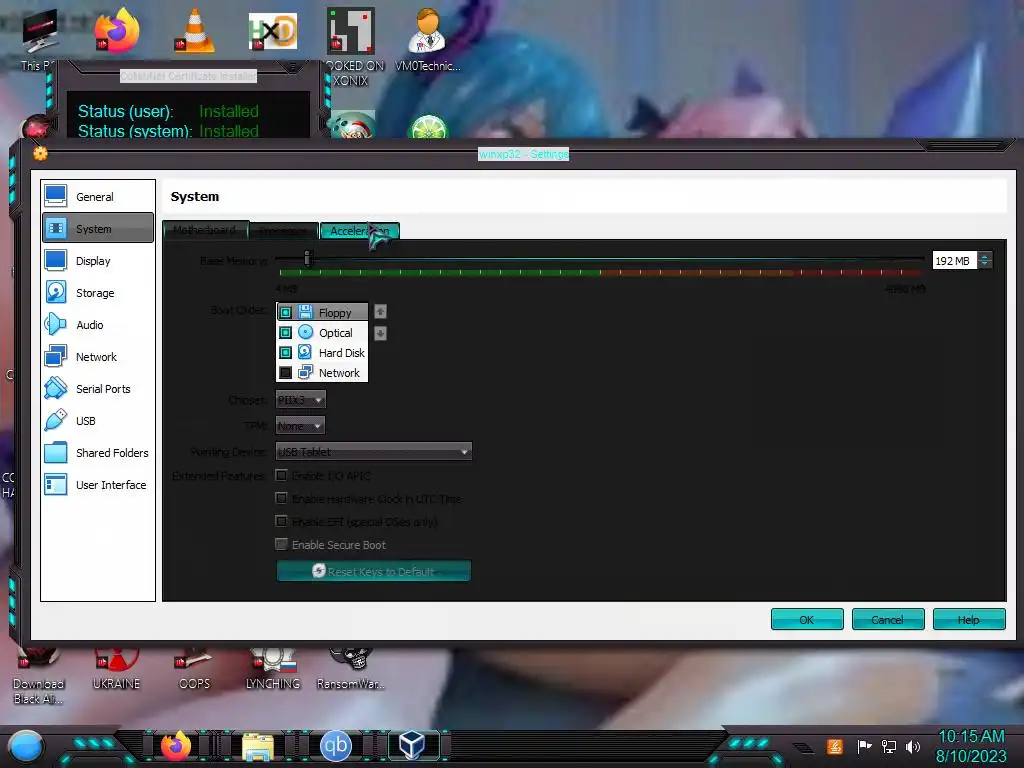Check the Network boot order checkbox

[x=285, y=373]
